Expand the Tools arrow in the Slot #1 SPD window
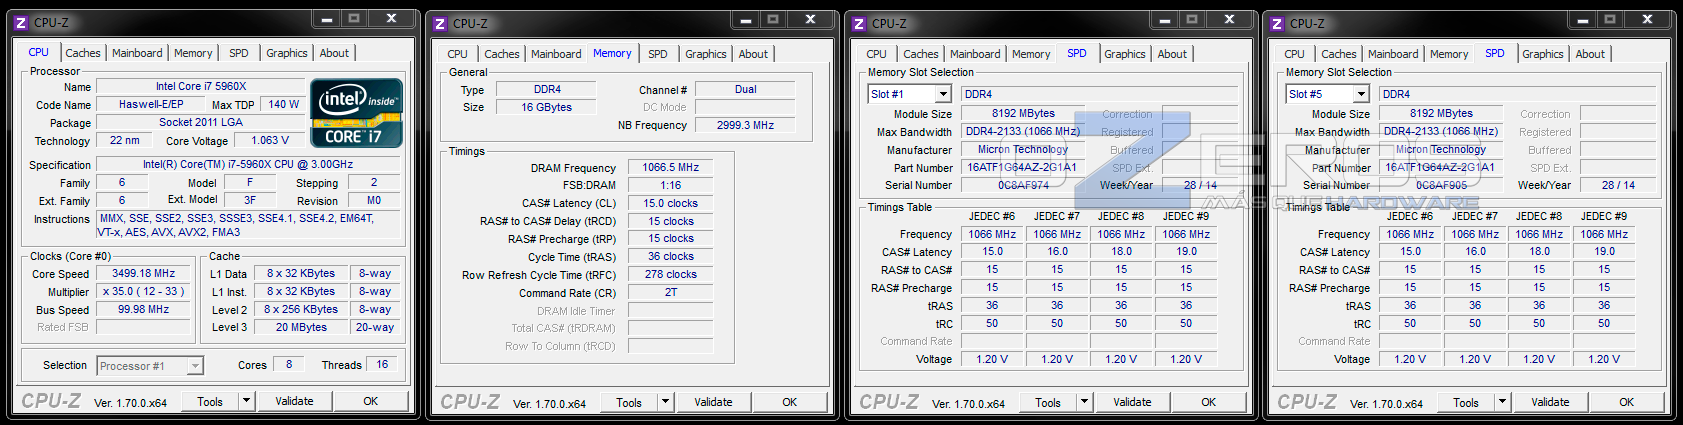The height and width of the screenshot is (425, 1683). [x=1084, y=402]
